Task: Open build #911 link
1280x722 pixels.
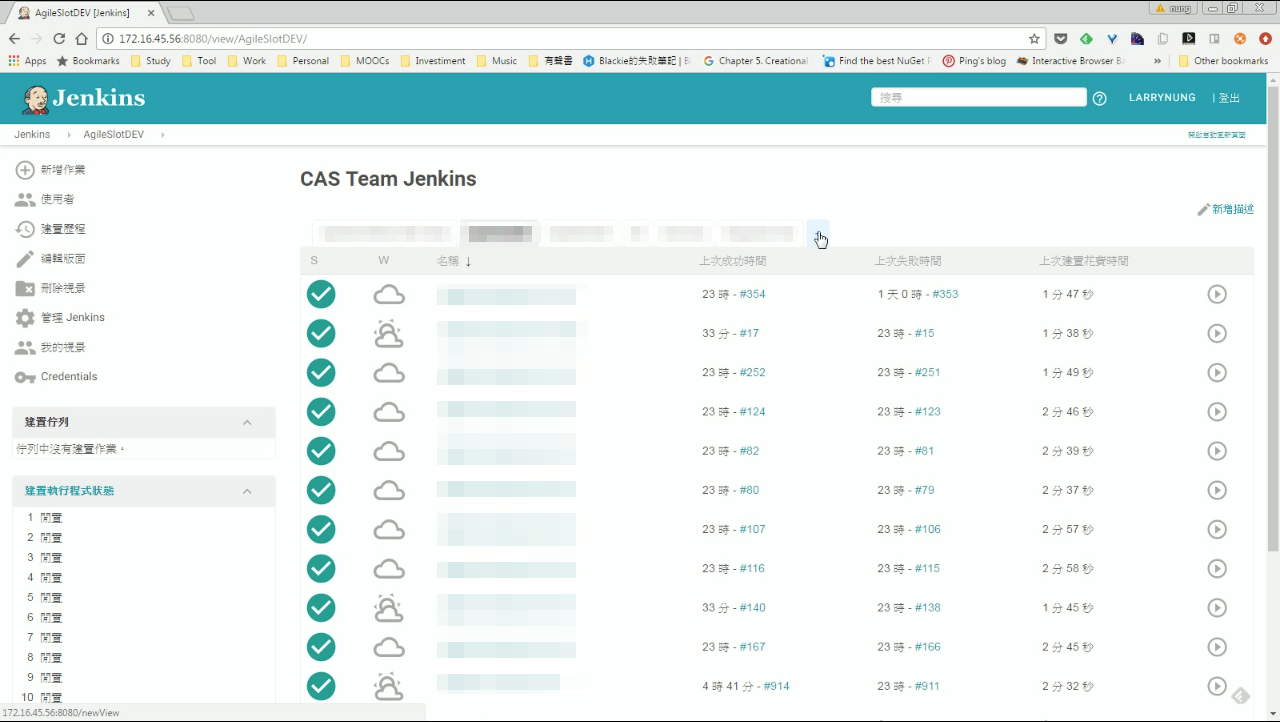Action: coord(927,686)
